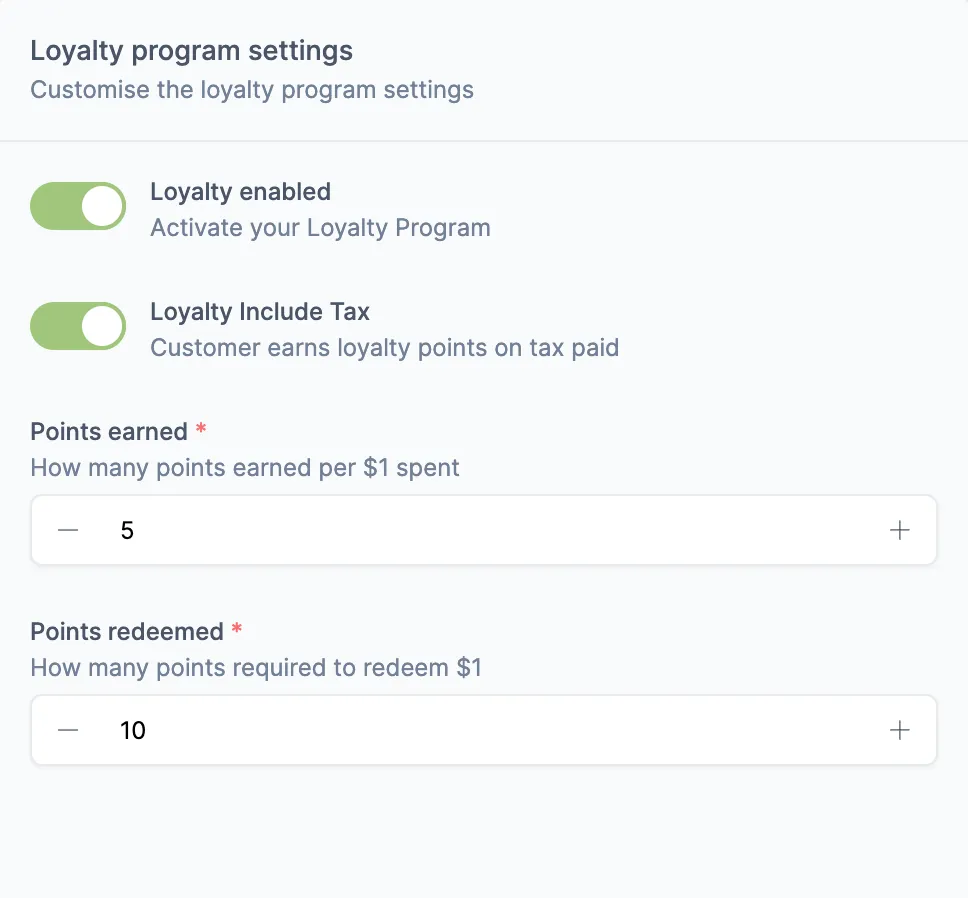Click the plus icon for Points redeemed
Viewport: 968px width, 898px height.
point(899,730)
